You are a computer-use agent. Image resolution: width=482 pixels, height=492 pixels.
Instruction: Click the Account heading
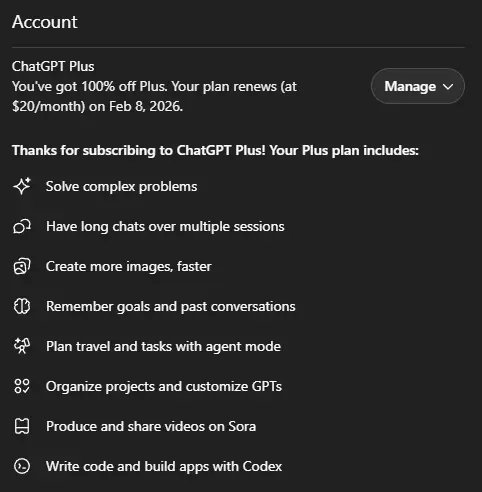45,22
